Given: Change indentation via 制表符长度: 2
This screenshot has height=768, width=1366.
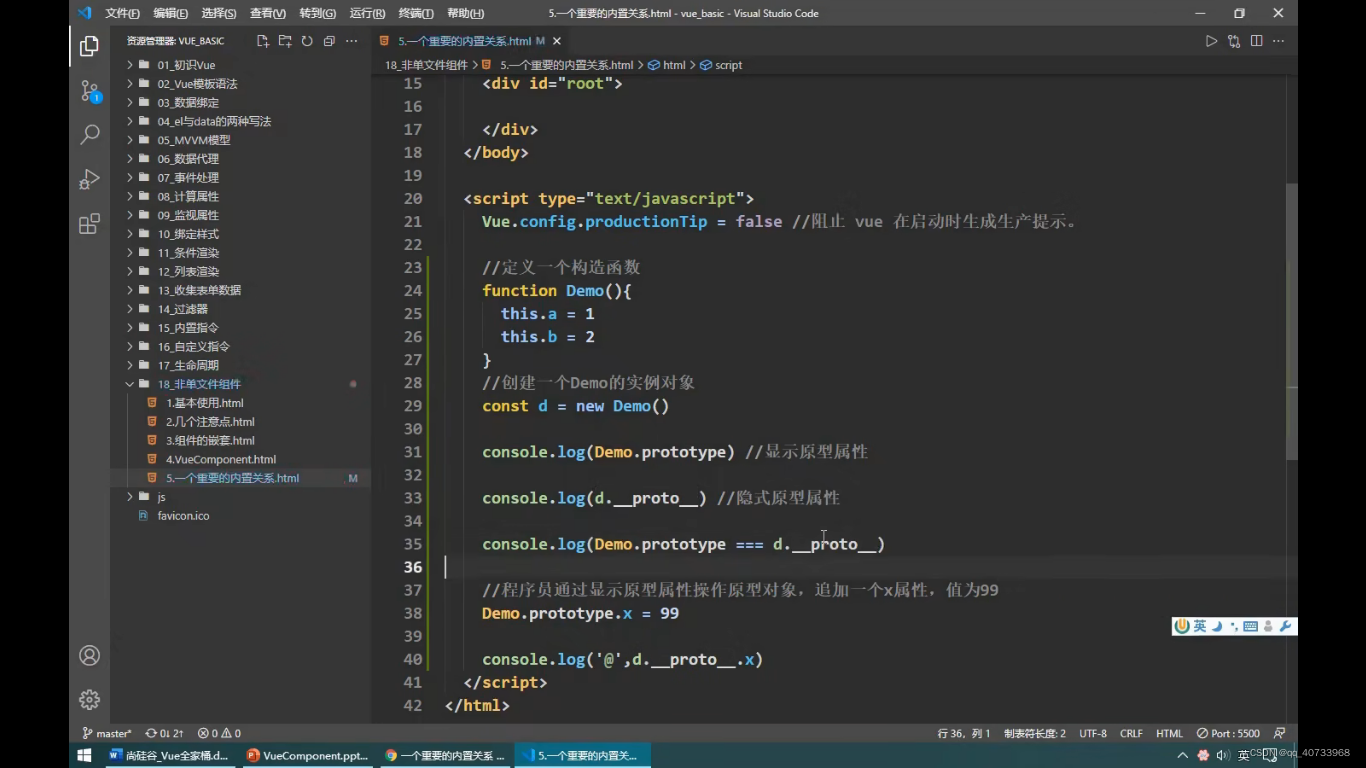Looking at the screenshot, I should coord(1034,733).
